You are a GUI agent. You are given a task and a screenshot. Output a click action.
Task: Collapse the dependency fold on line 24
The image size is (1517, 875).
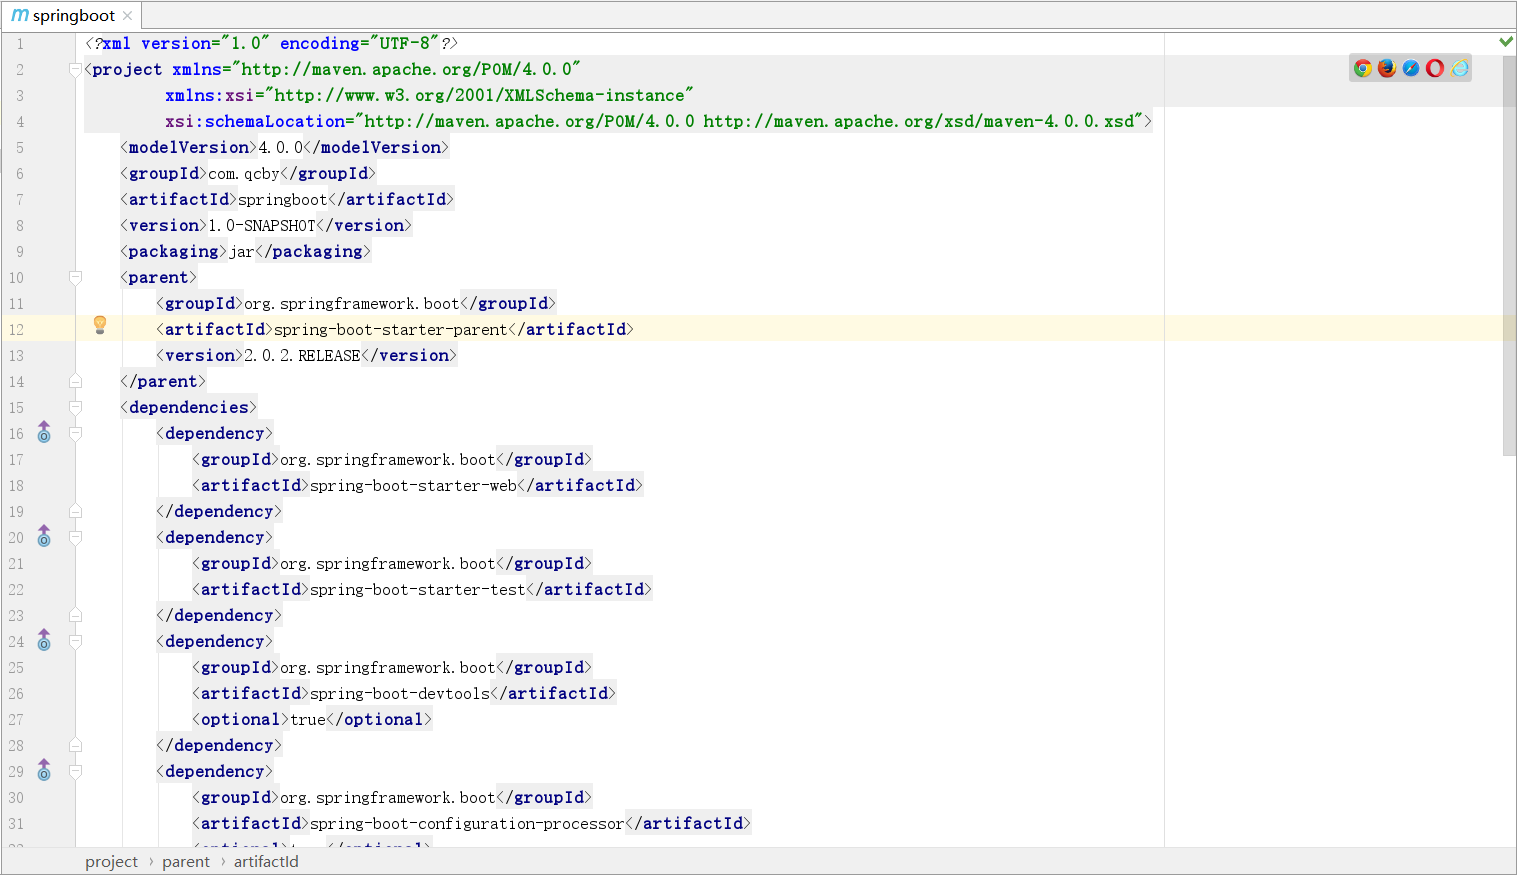(75, 642)
